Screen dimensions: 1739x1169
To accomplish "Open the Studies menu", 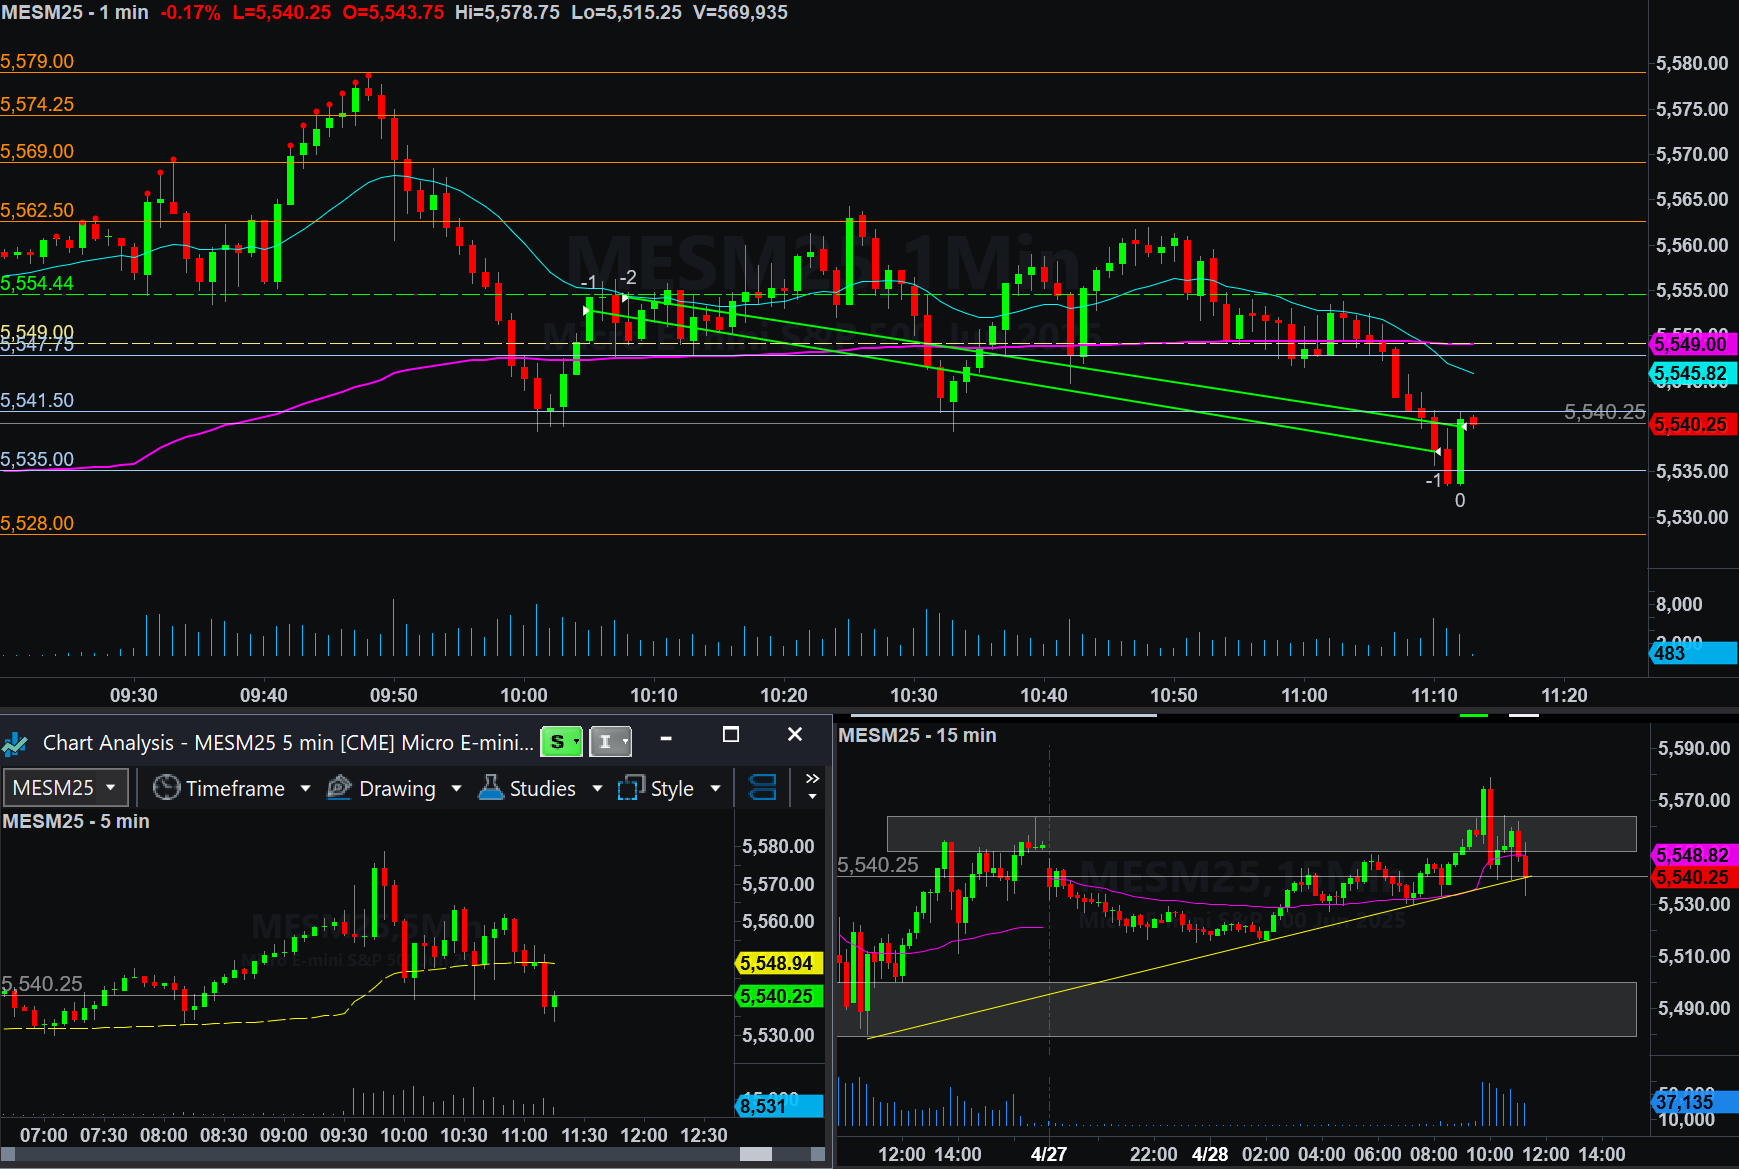I will (542, 789).
